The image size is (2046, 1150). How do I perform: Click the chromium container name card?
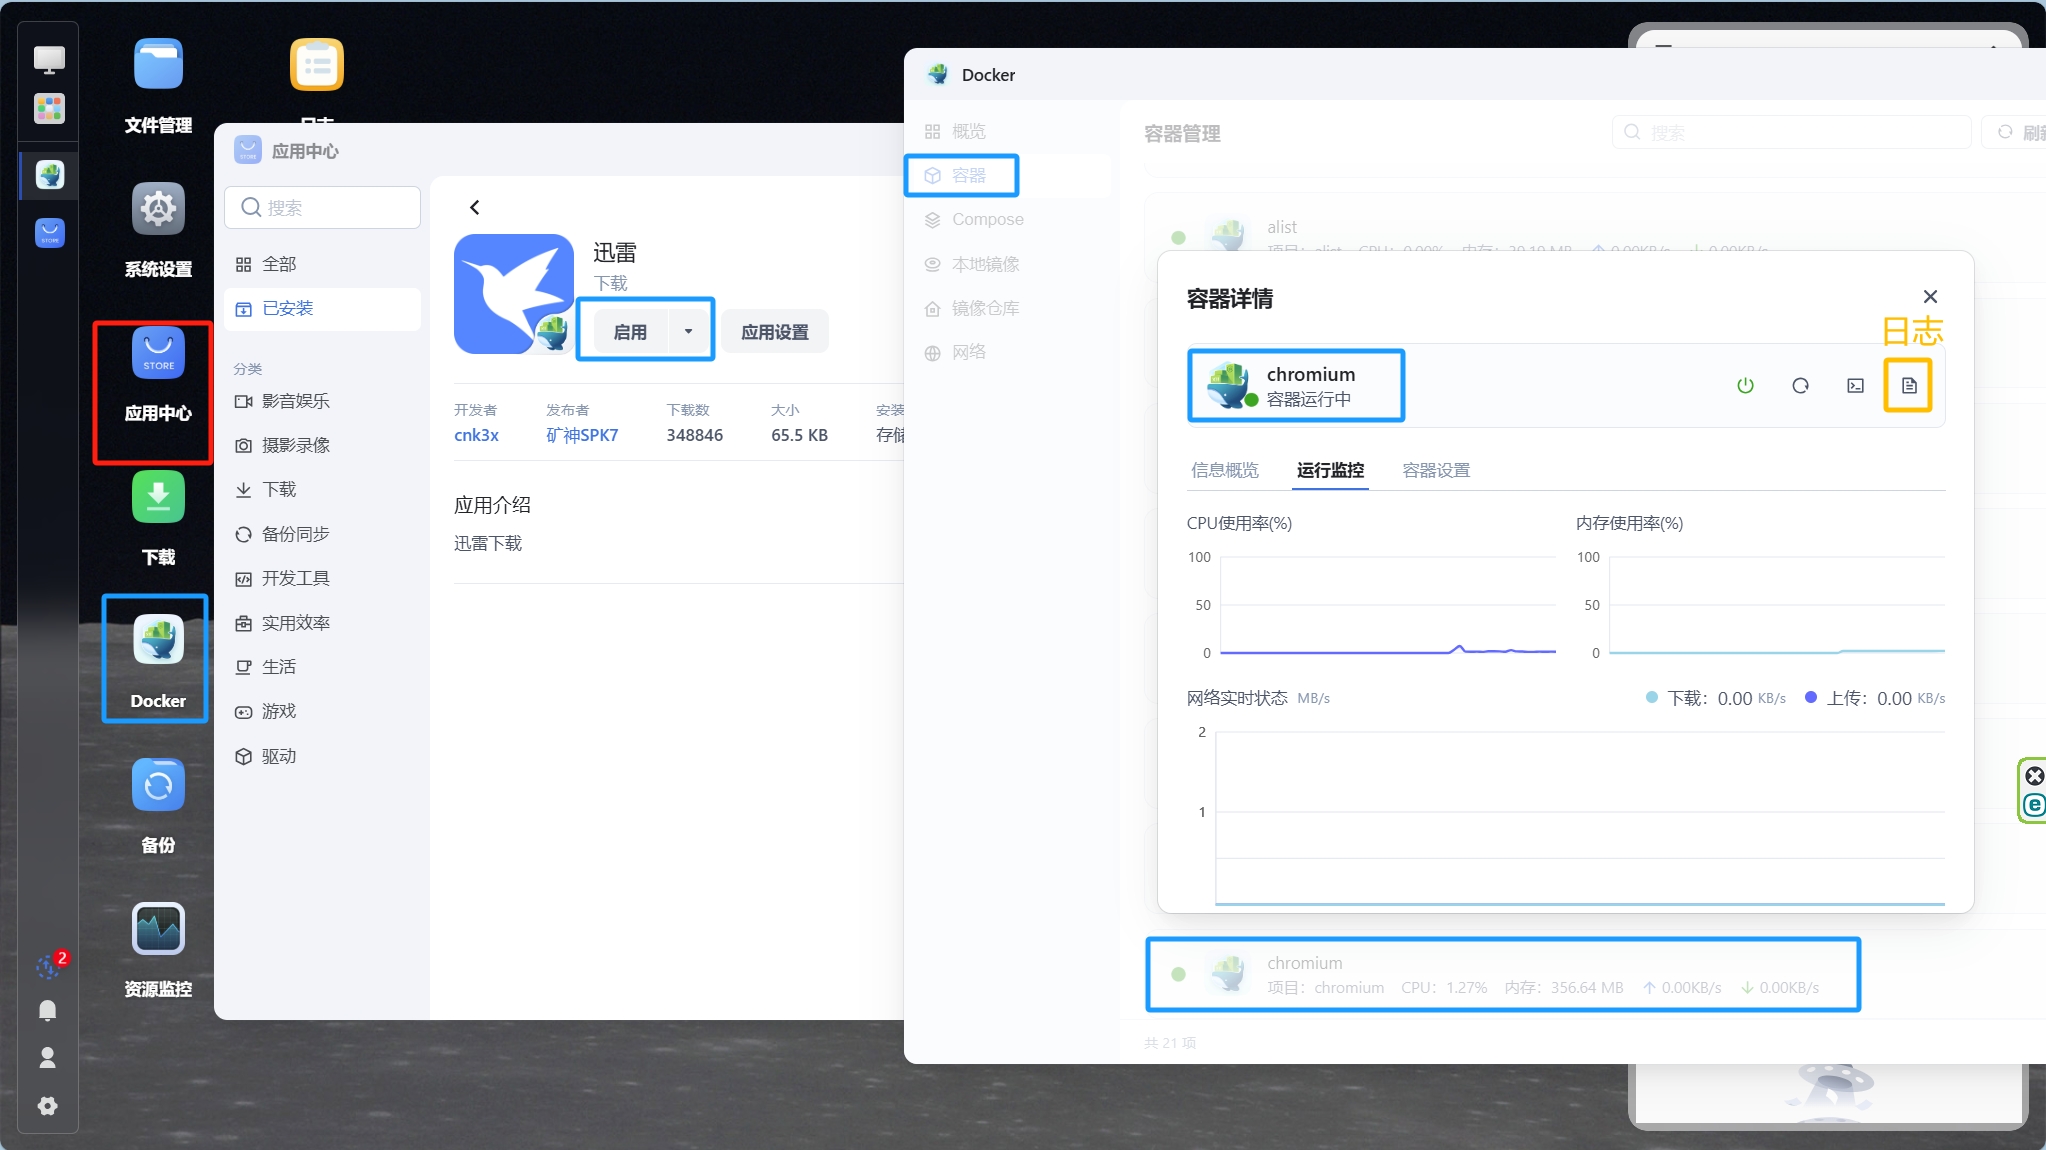1296,385
